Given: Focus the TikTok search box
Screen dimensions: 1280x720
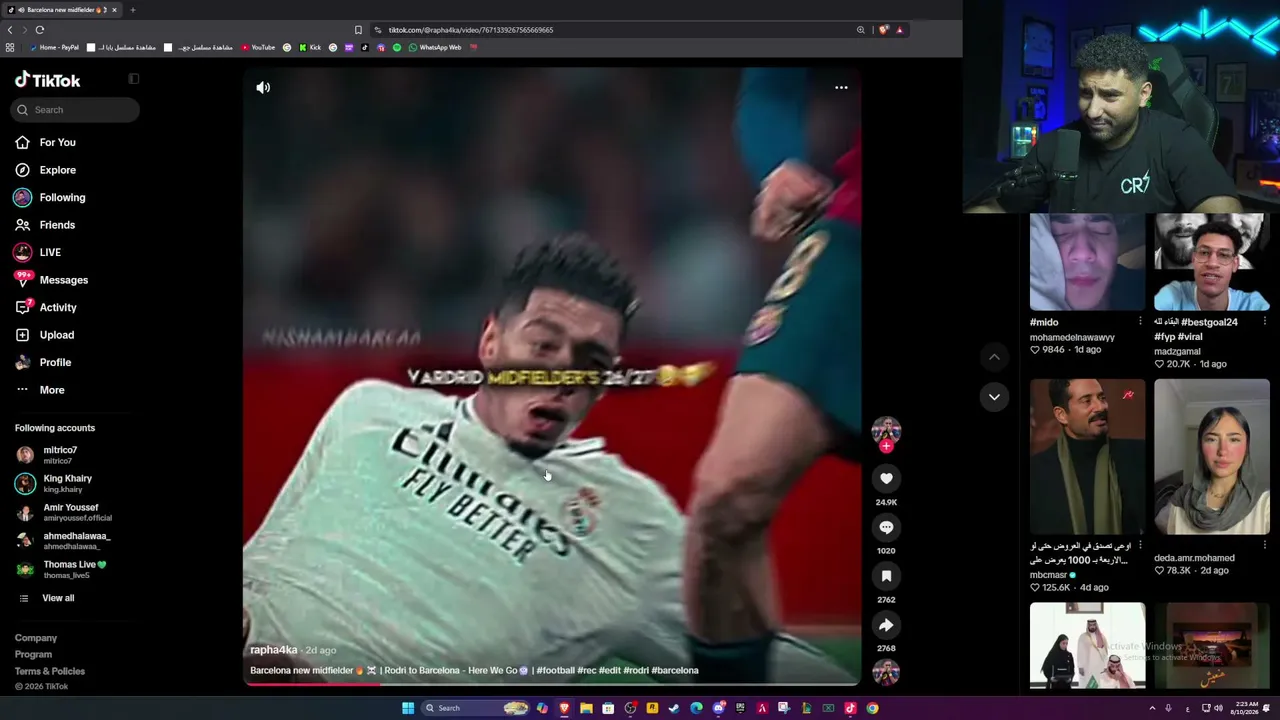Looking at the screenshot, I should pyautogui.click(x=75, y=110).
